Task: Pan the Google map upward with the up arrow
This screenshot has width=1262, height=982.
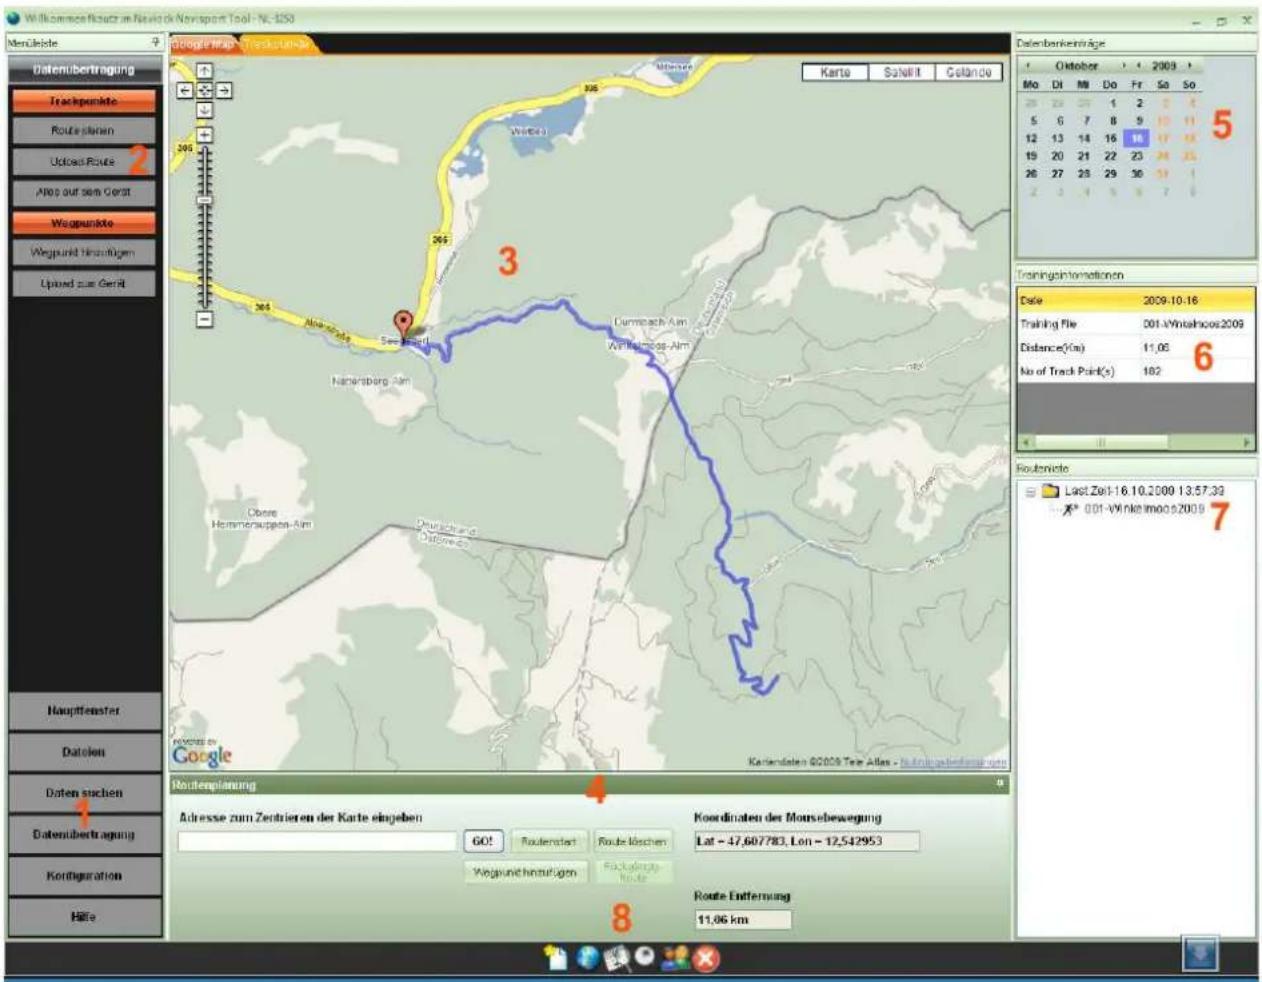Action: pos(204,70)
